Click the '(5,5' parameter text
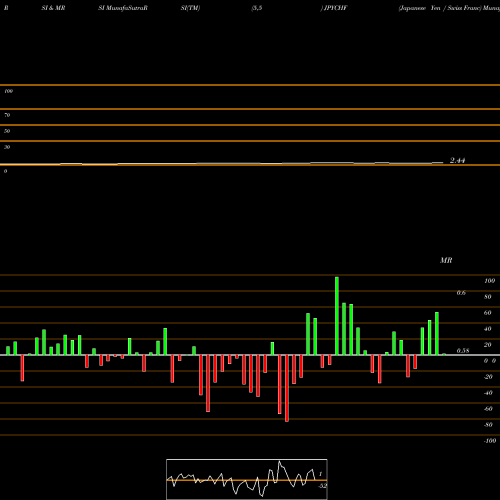The image size is (500, 500). 257,8
